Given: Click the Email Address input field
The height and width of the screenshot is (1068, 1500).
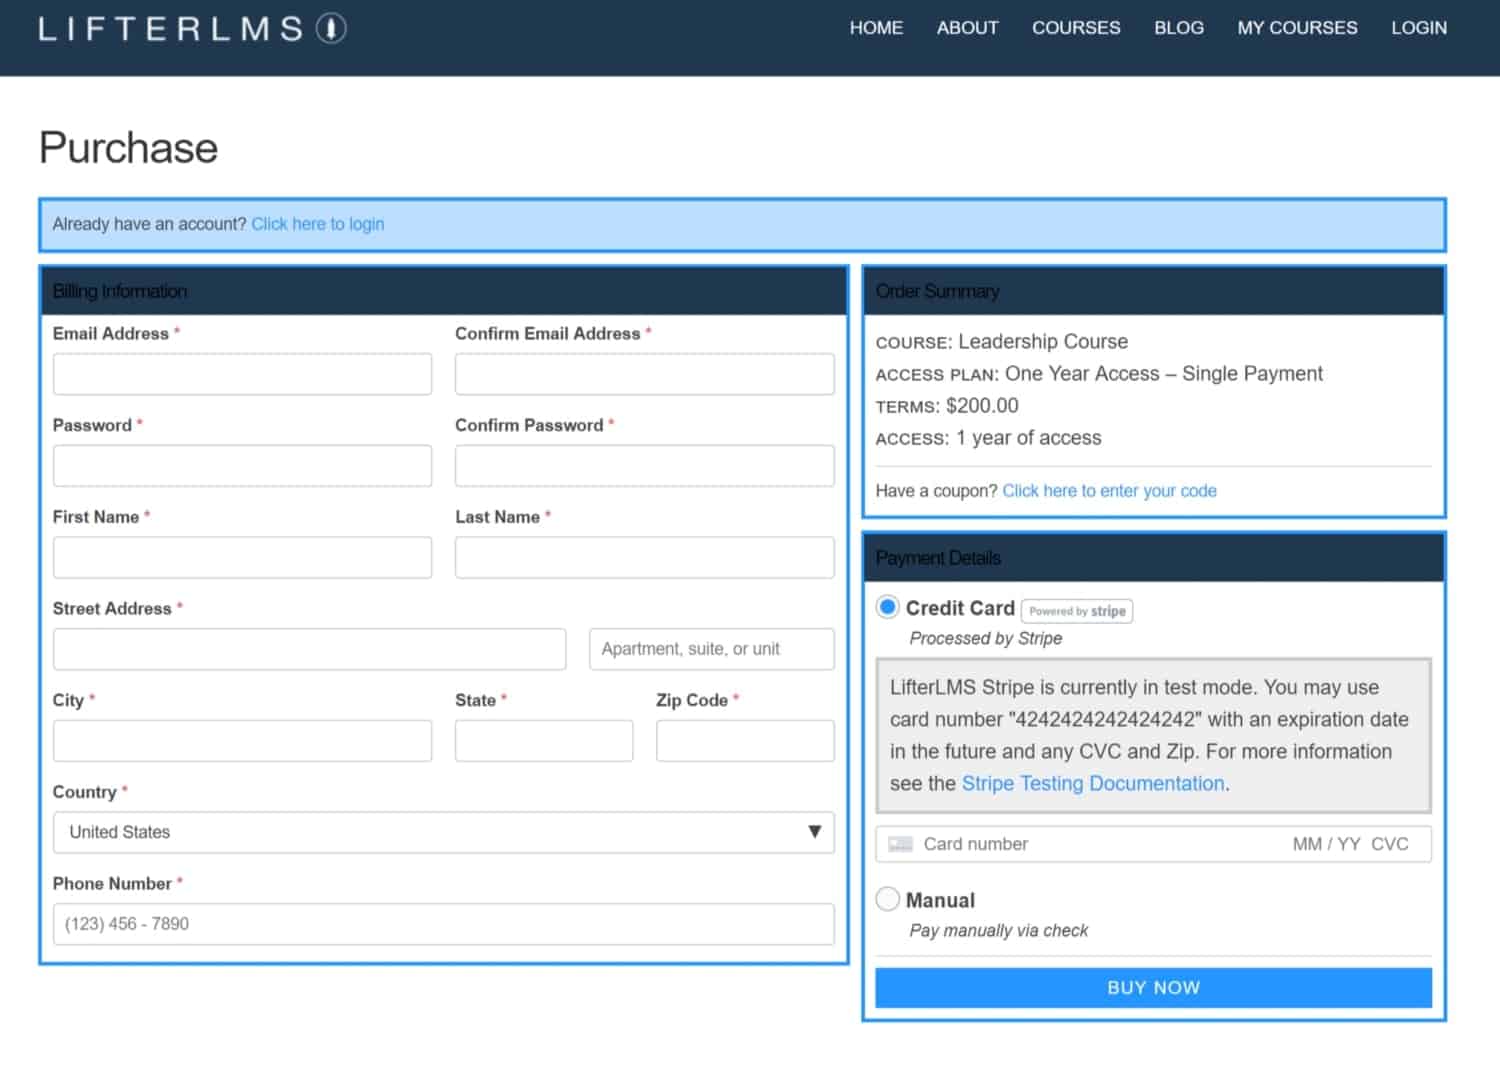Looking at the screenshot, I should click(x=242, y=373).
